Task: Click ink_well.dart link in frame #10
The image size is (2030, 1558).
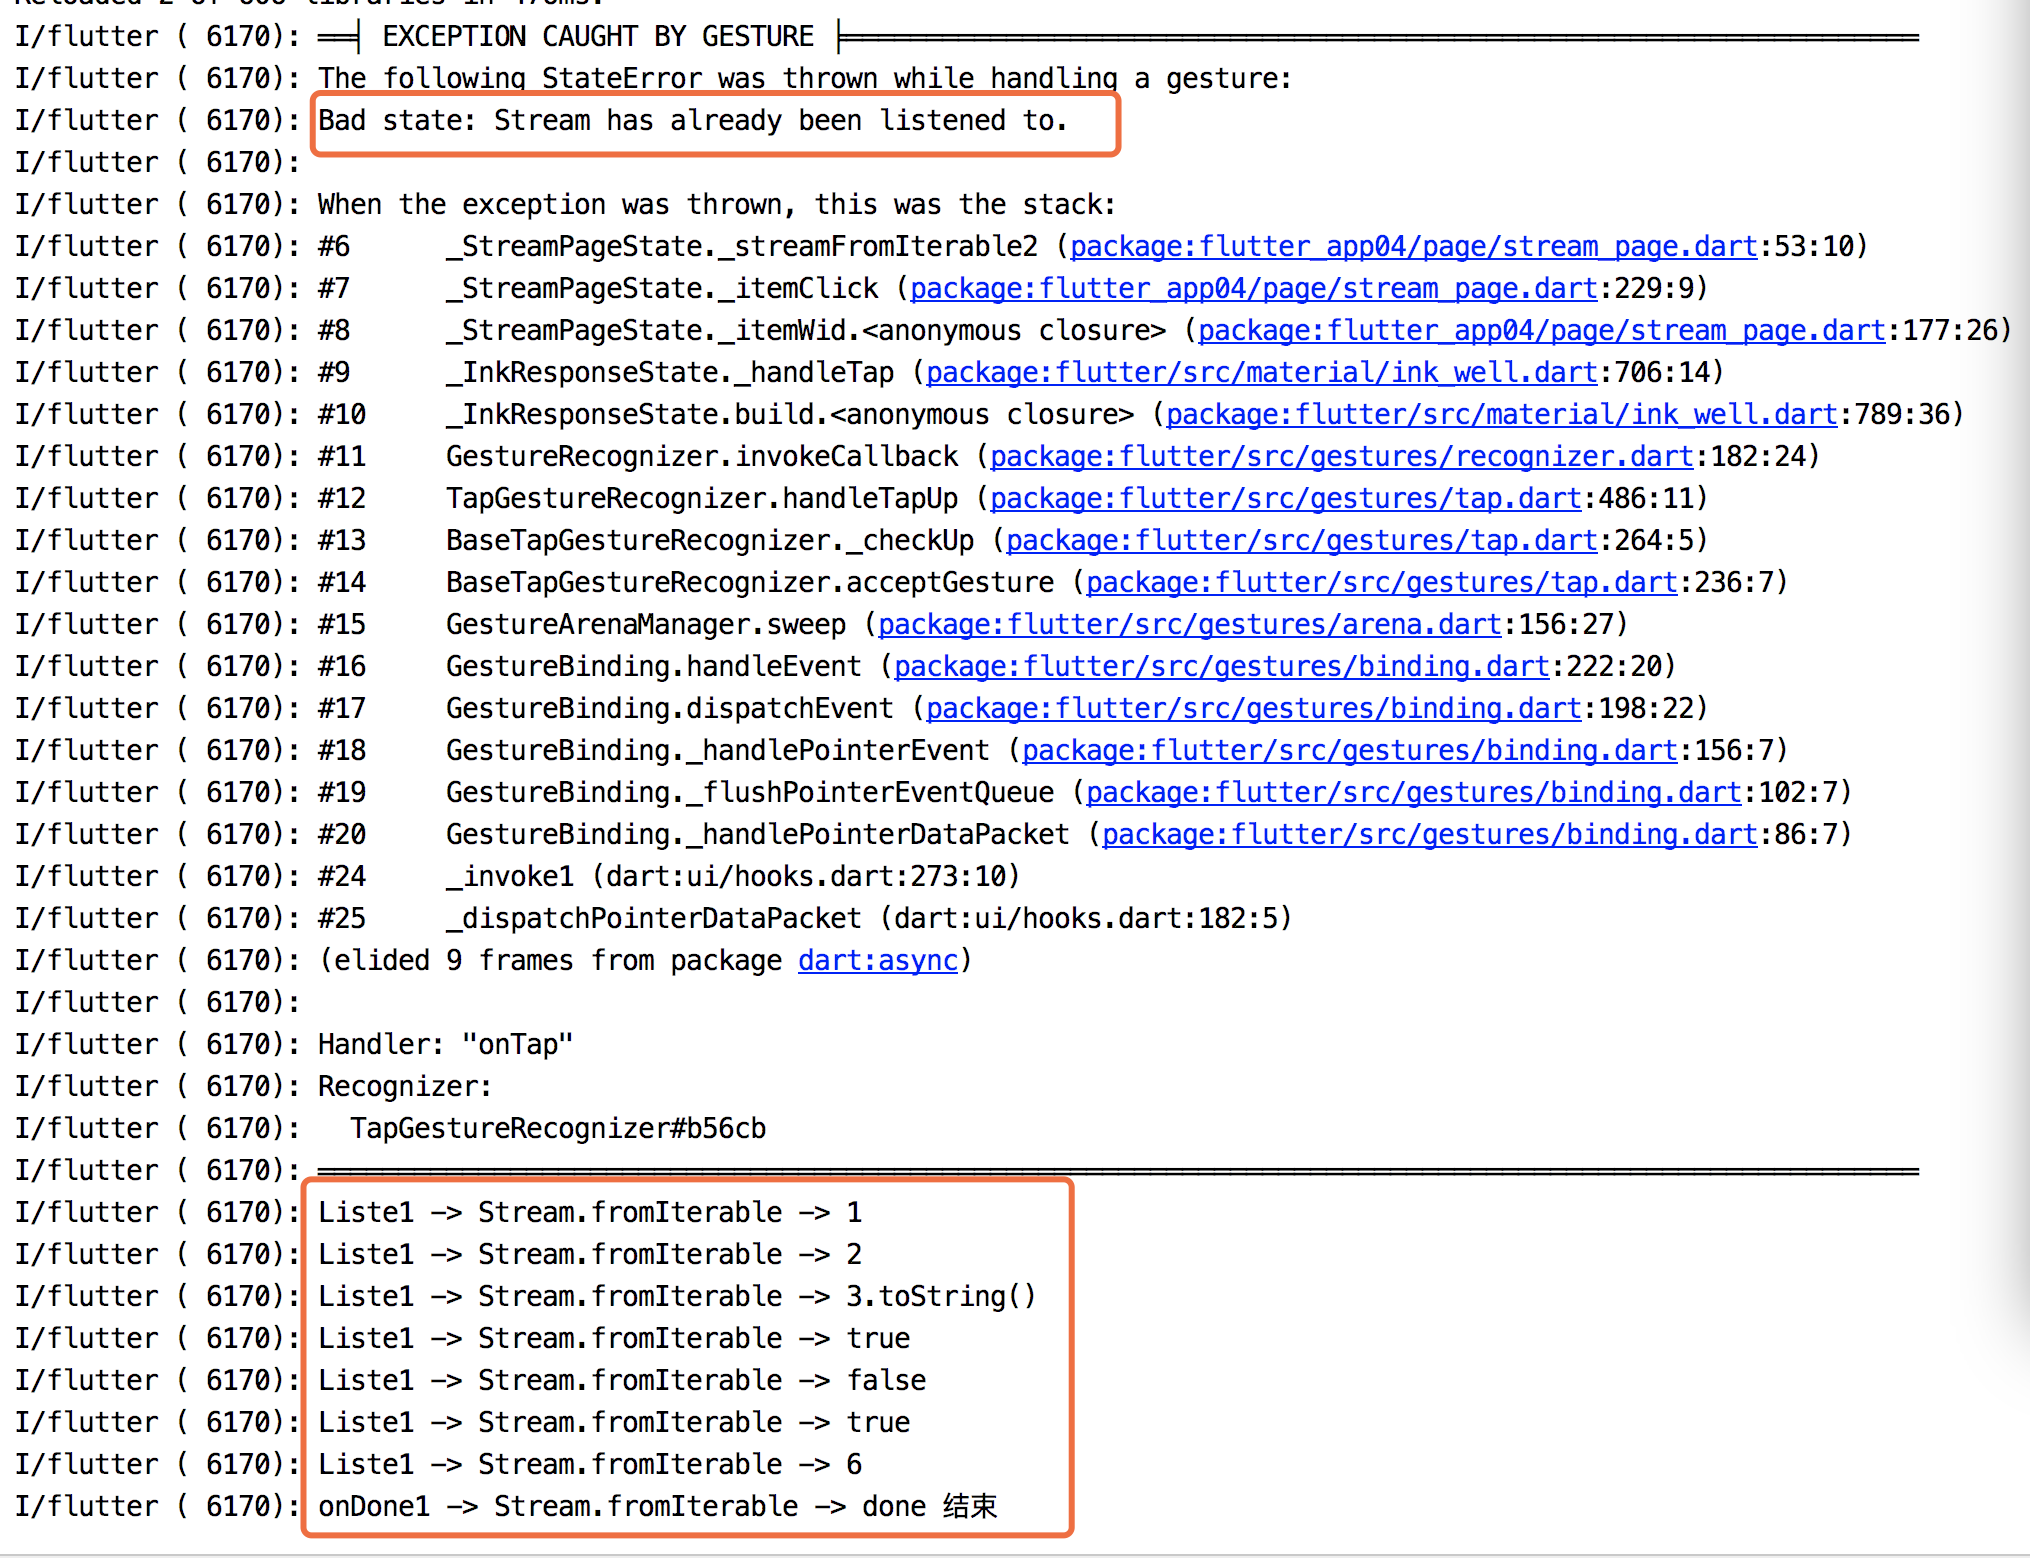Action: tap(1501, 414)
